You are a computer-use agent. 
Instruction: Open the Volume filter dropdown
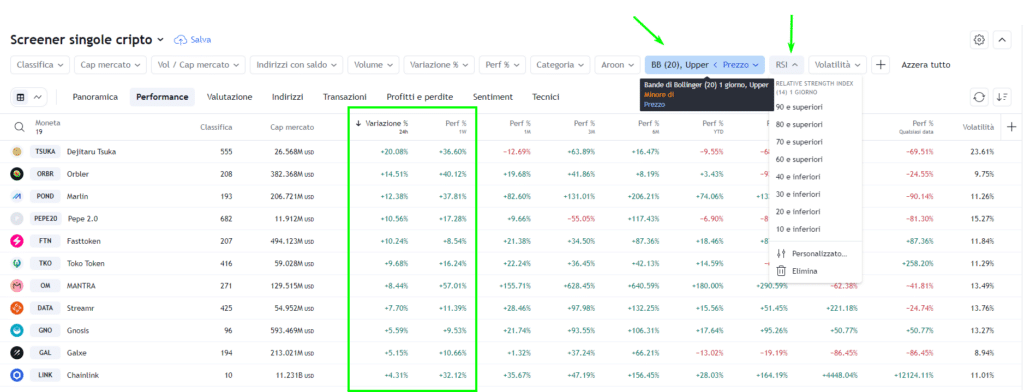tap(374, 65)
